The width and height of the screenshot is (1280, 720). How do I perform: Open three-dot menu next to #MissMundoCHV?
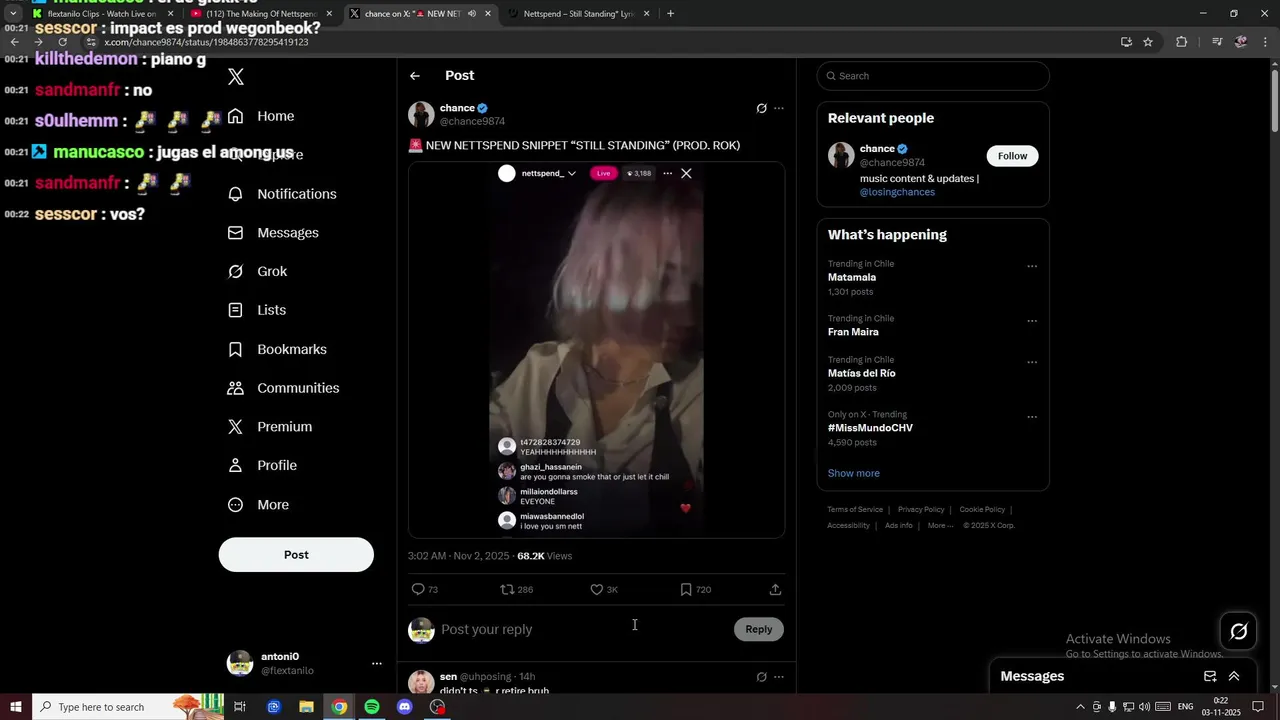[1032, 417]
